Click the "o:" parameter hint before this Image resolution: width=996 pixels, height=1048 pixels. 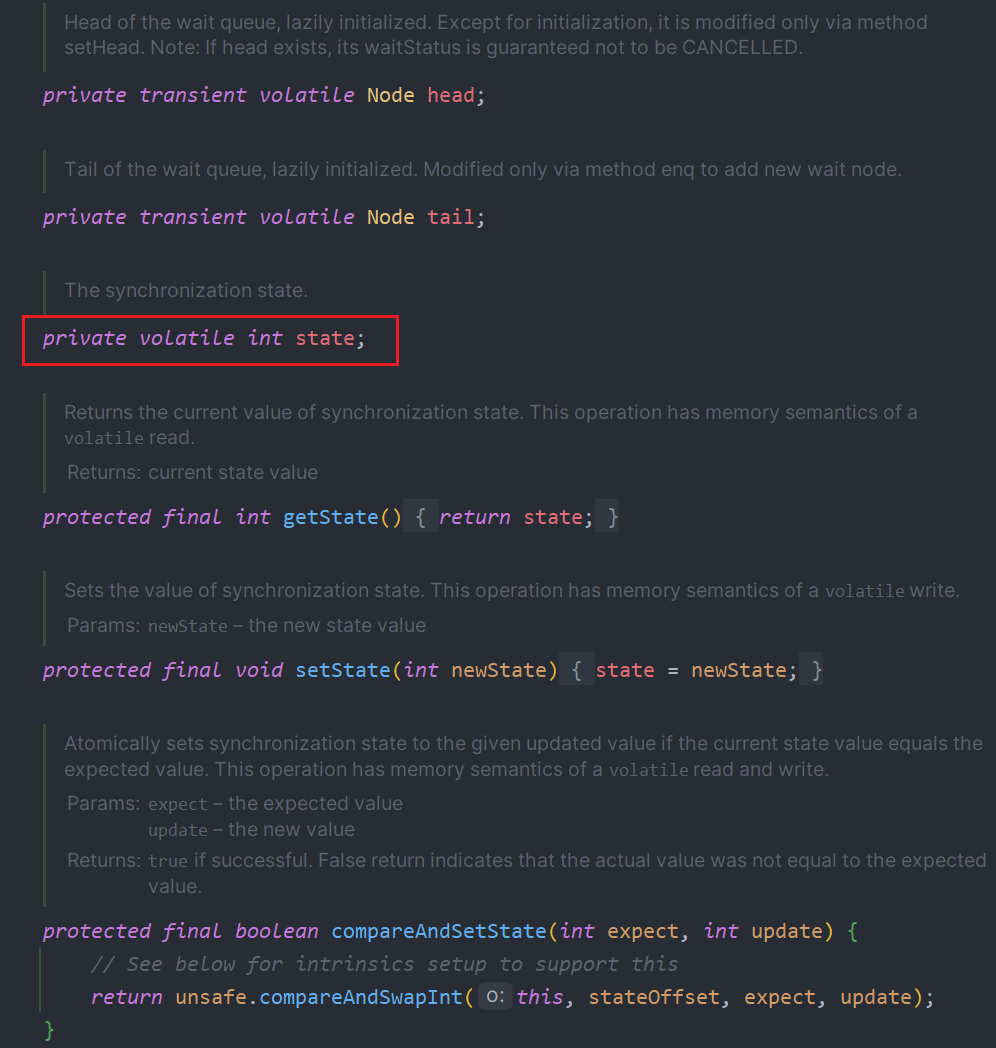tap(495, 997)
